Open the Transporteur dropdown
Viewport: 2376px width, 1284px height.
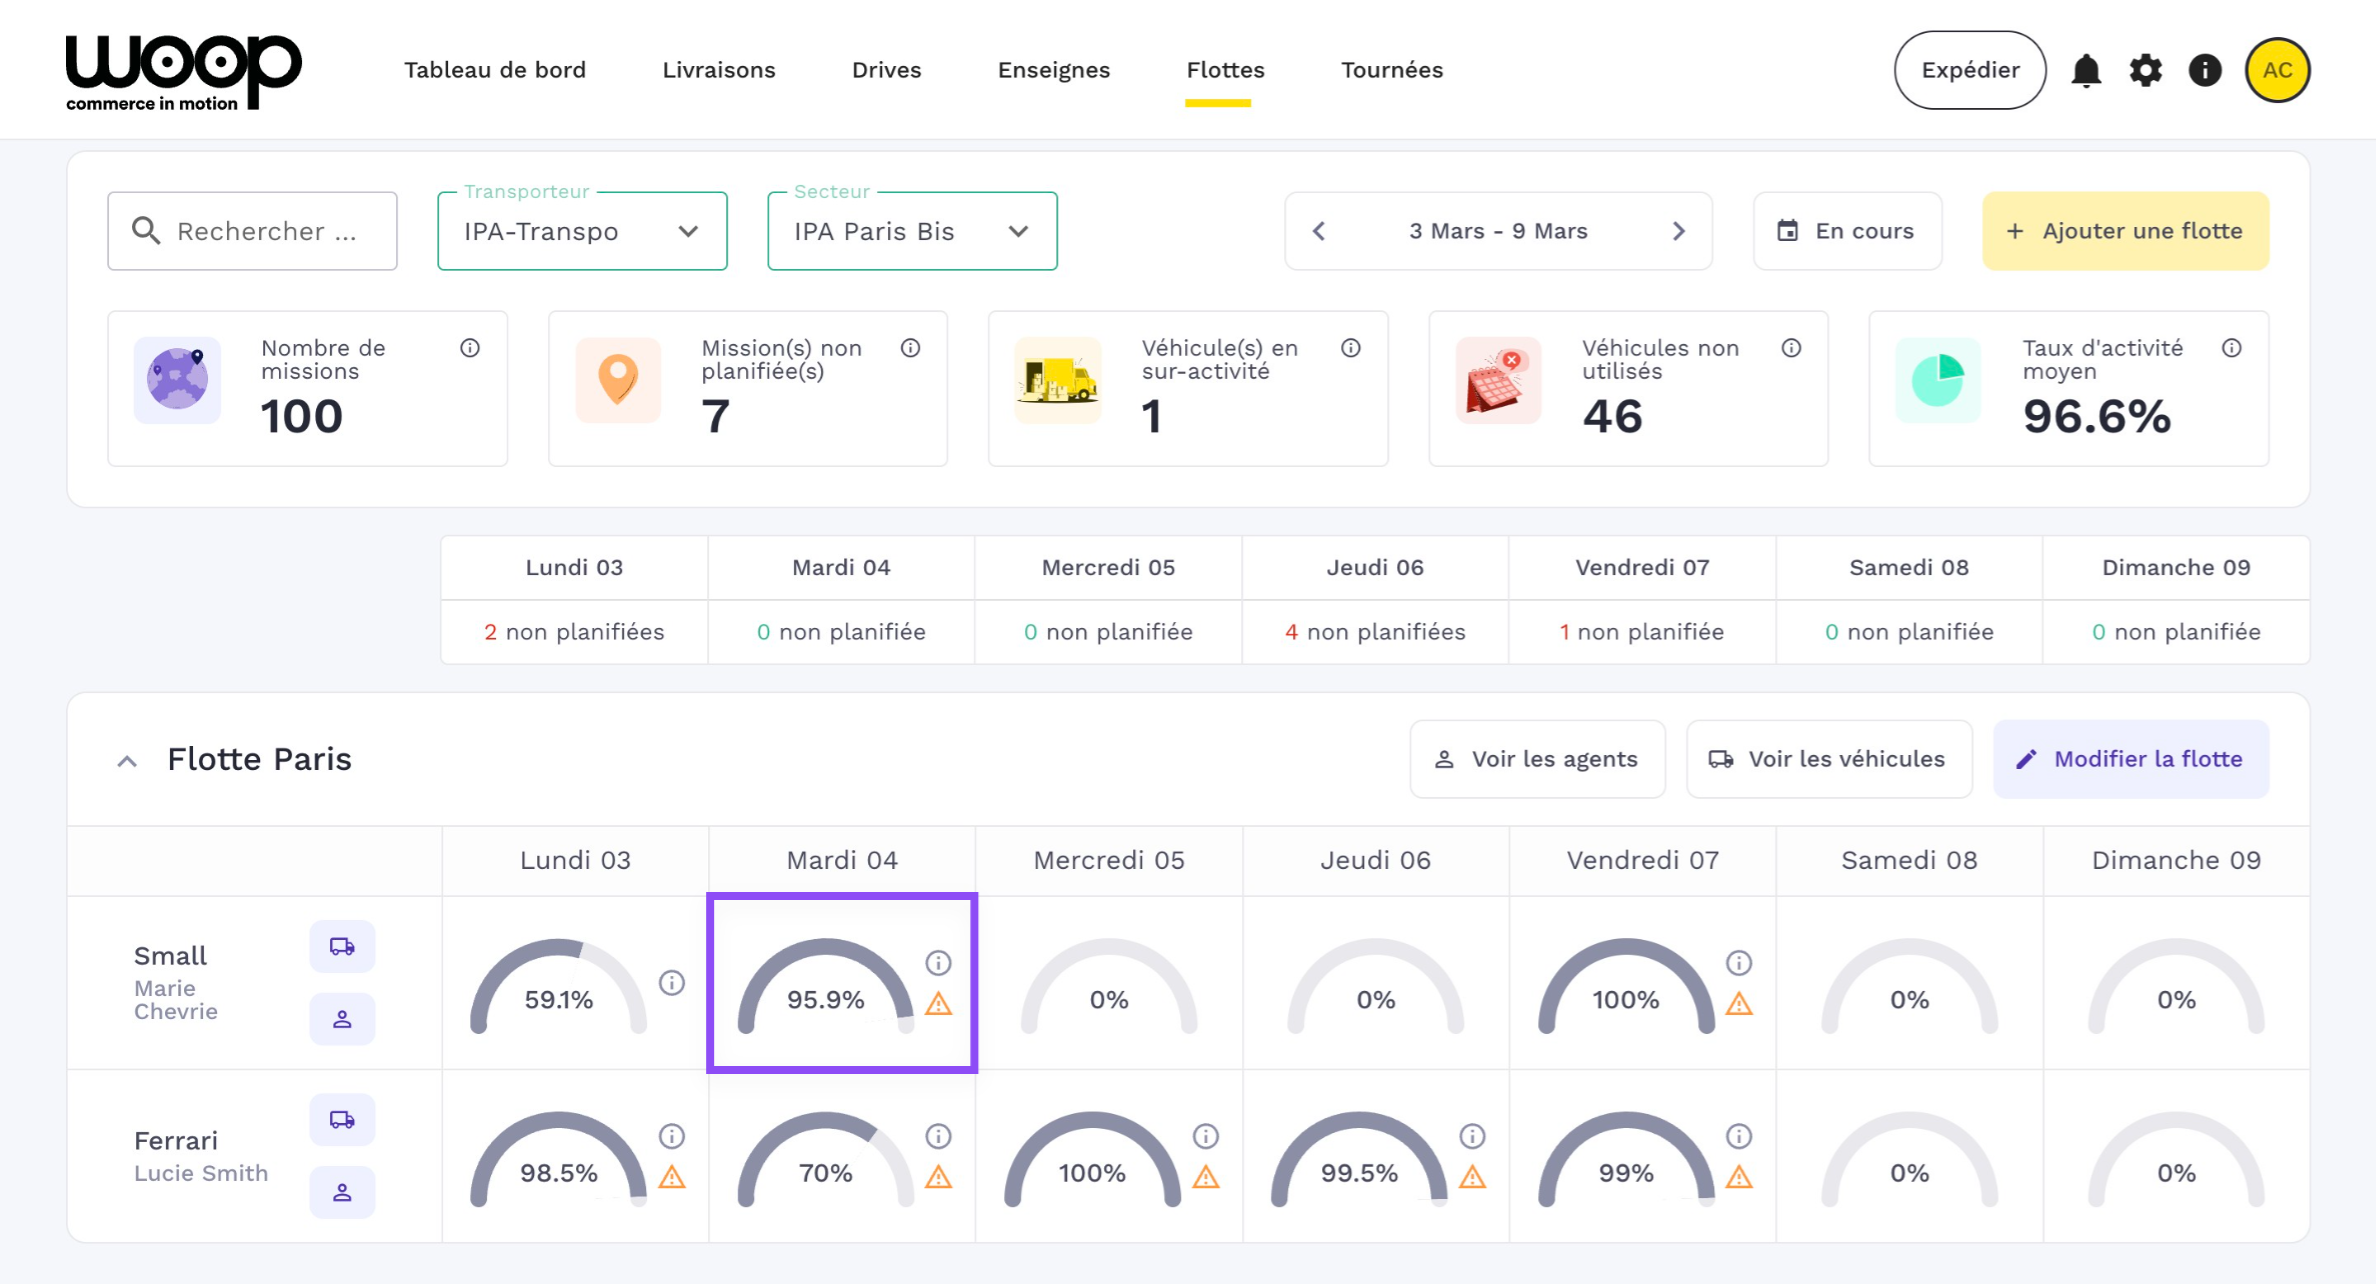click(x=582, y=231)
